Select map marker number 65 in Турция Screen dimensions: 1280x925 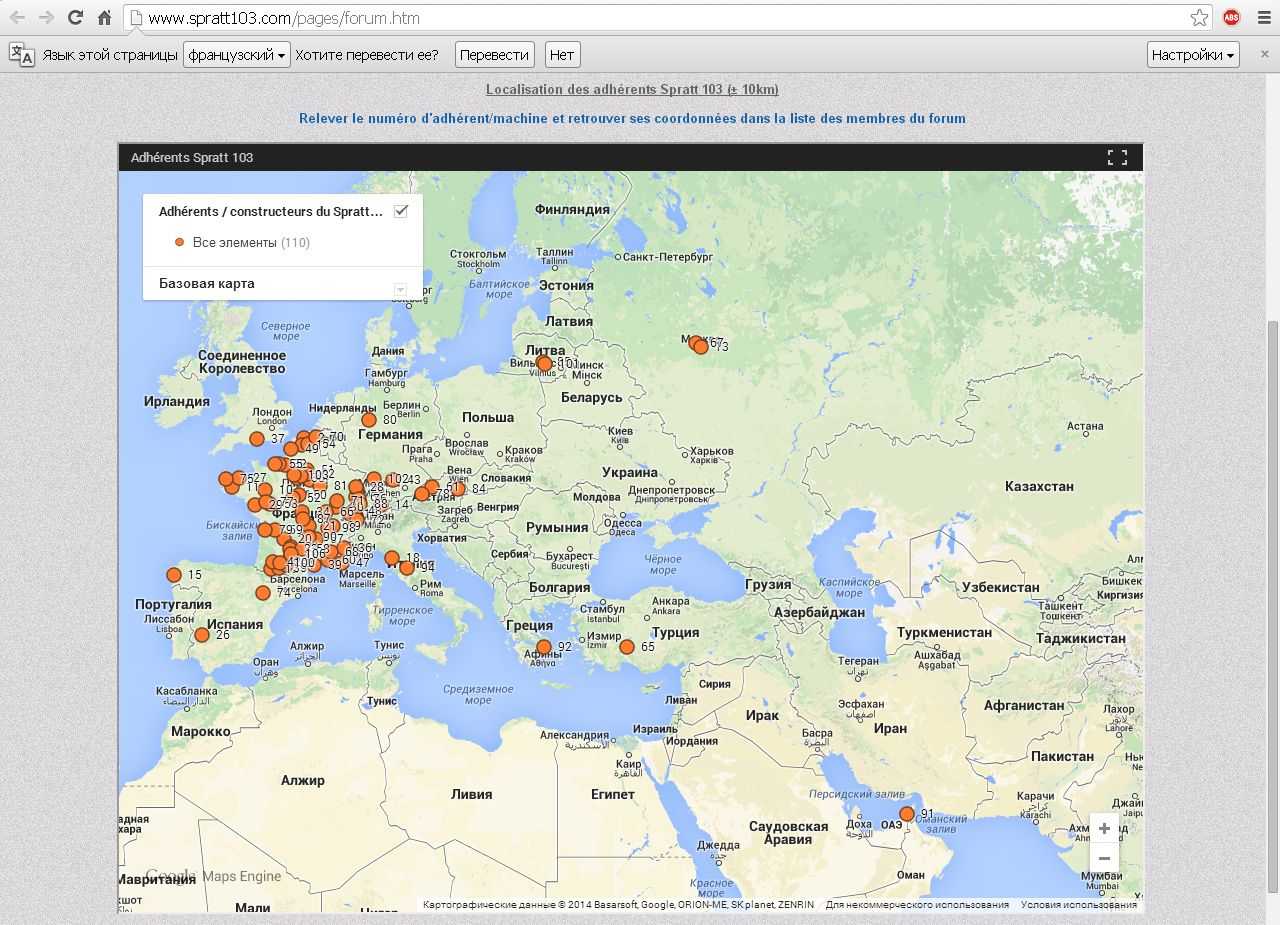coord(627,647)
